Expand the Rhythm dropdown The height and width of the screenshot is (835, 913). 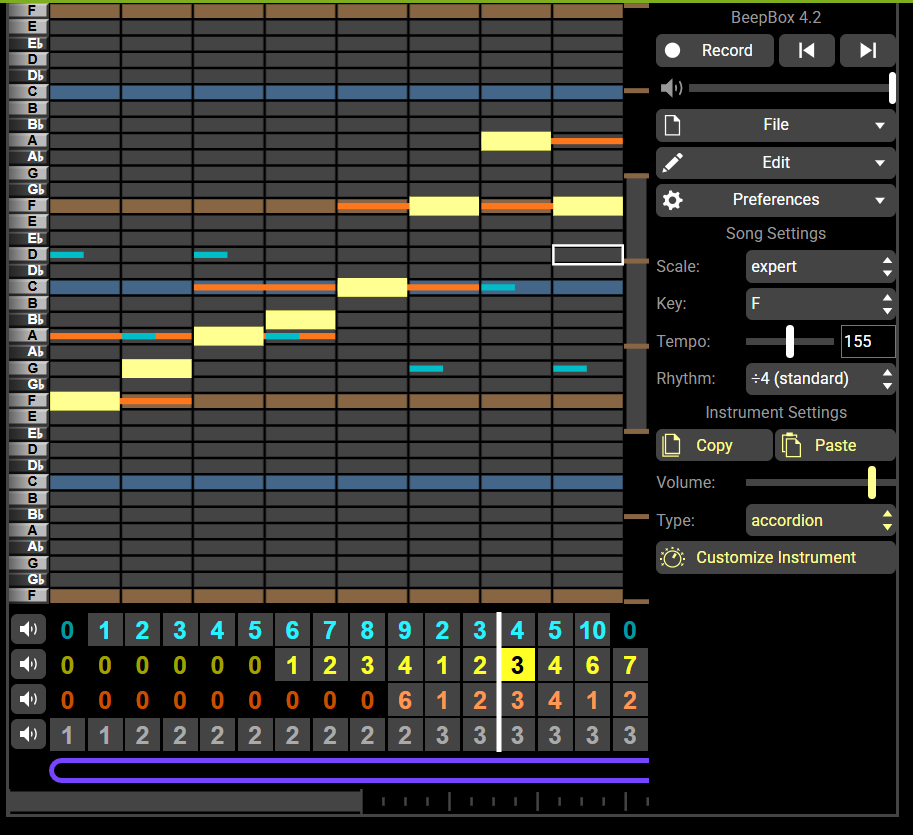820,379
